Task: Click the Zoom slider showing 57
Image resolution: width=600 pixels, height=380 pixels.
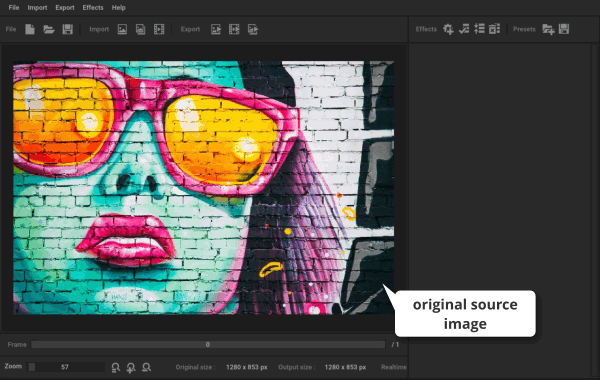Action: click(66, 367)
